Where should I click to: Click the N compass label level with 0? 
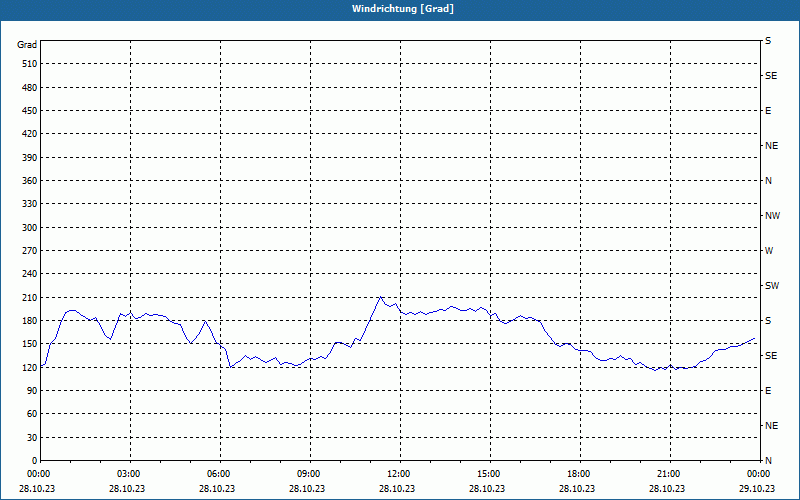768,461
